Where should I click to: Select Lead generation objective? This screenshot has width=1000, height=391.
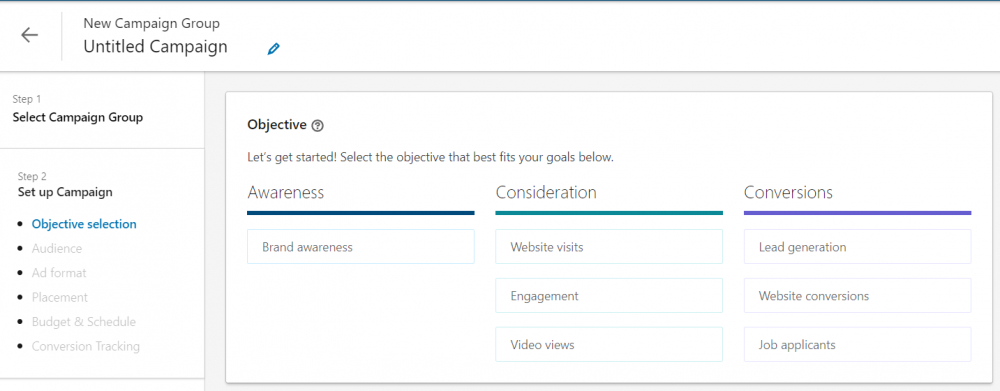(858, 247)
